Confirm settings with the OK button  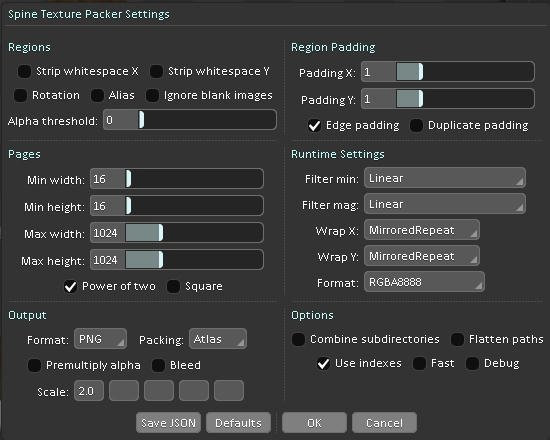point(314,423)
